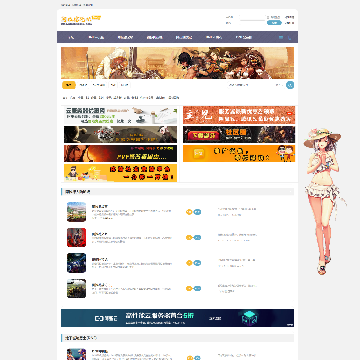360x360 pixels.
Task: Open the forum with the dark blue sci-fi icon
Action: tap(76, 263)
